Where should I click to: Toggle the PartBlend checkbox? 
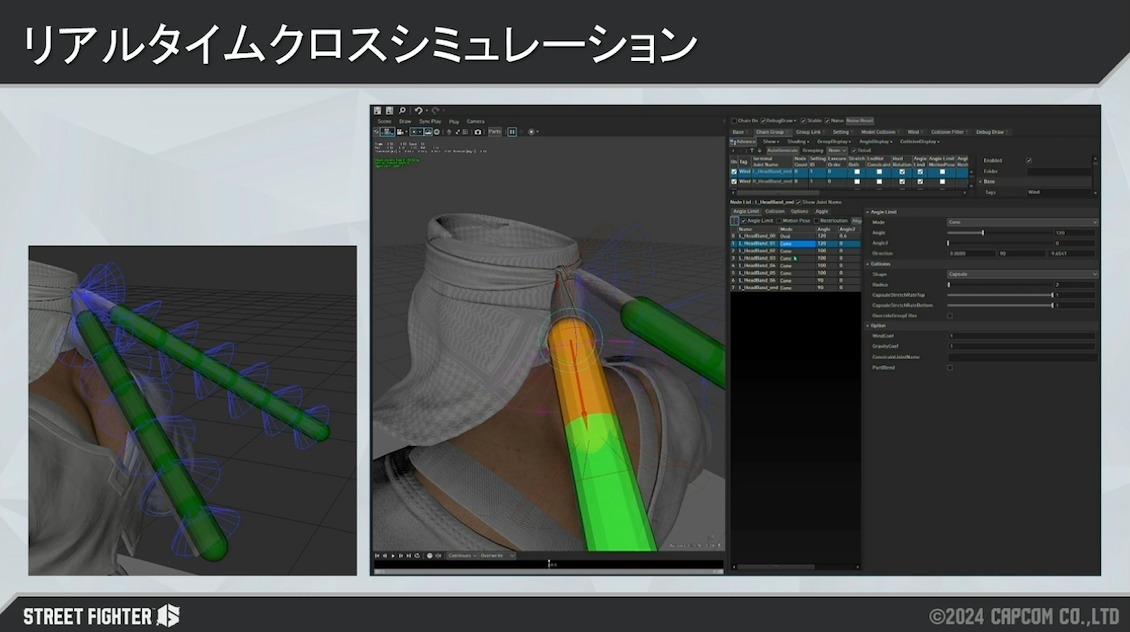[x=950, y=368]
